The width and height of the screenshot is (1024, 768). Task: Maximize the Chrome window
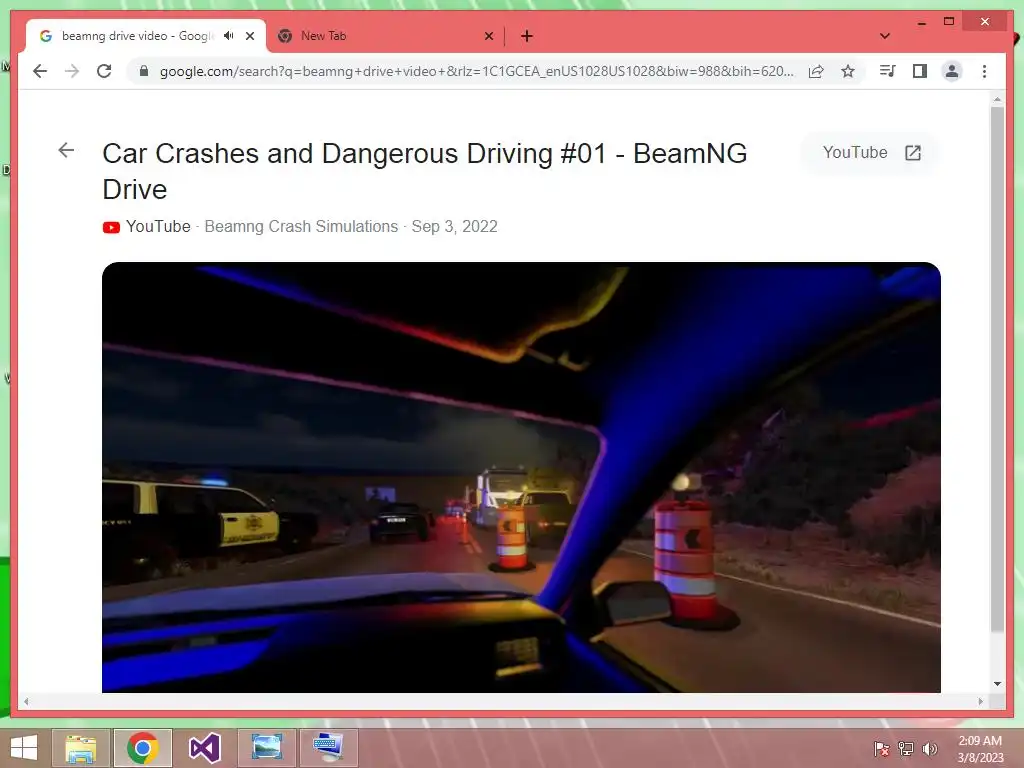coord(949,22)
